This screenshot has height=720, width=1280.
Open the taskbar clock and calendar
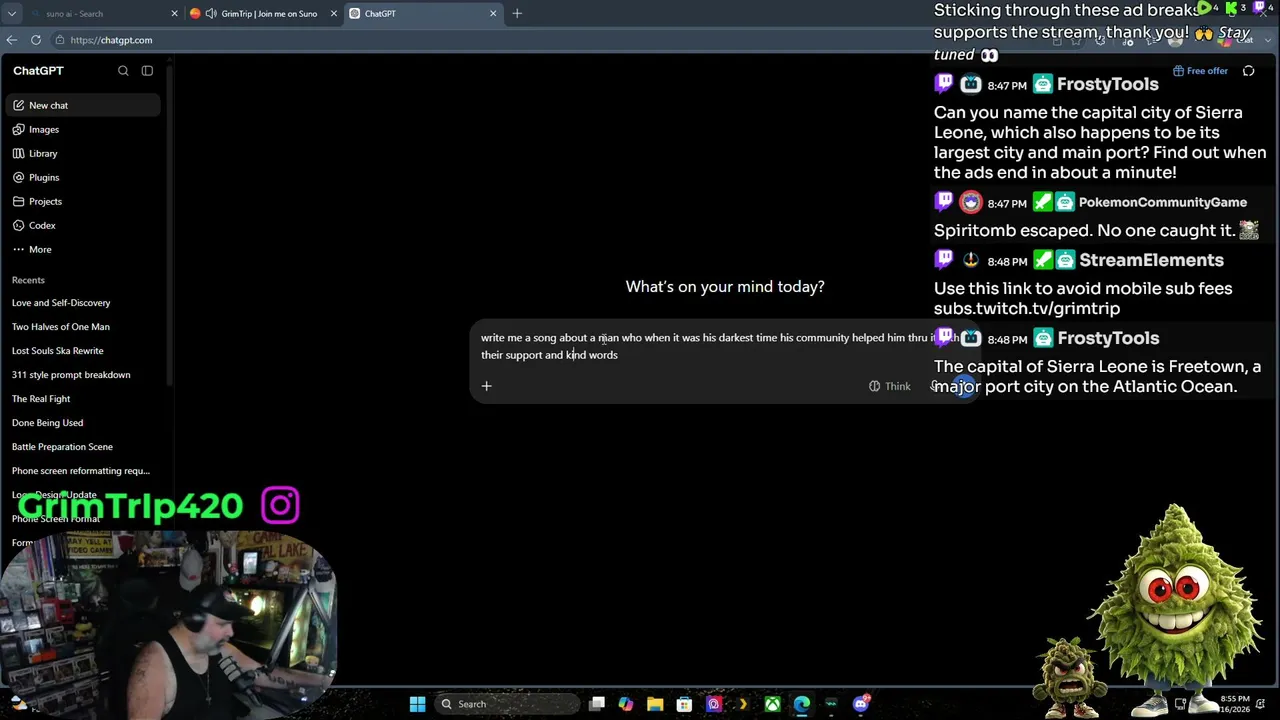pos(1234,704)
